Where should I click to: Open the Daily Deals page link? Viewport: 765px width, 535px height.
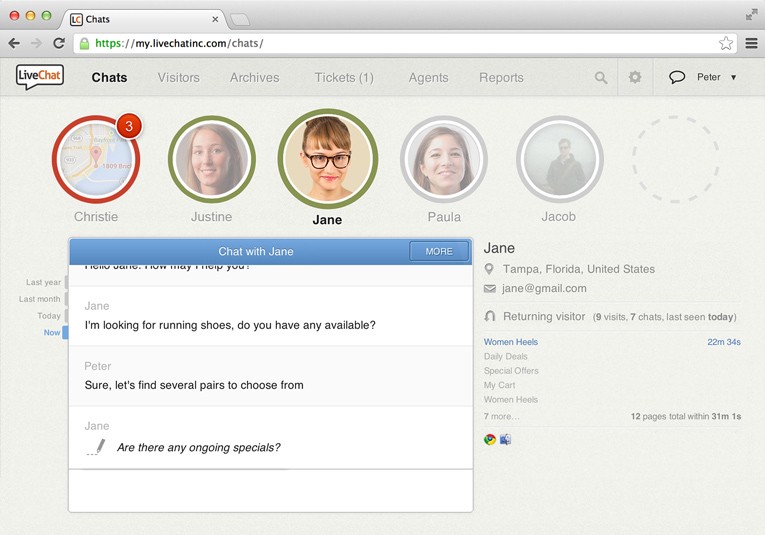505,357
